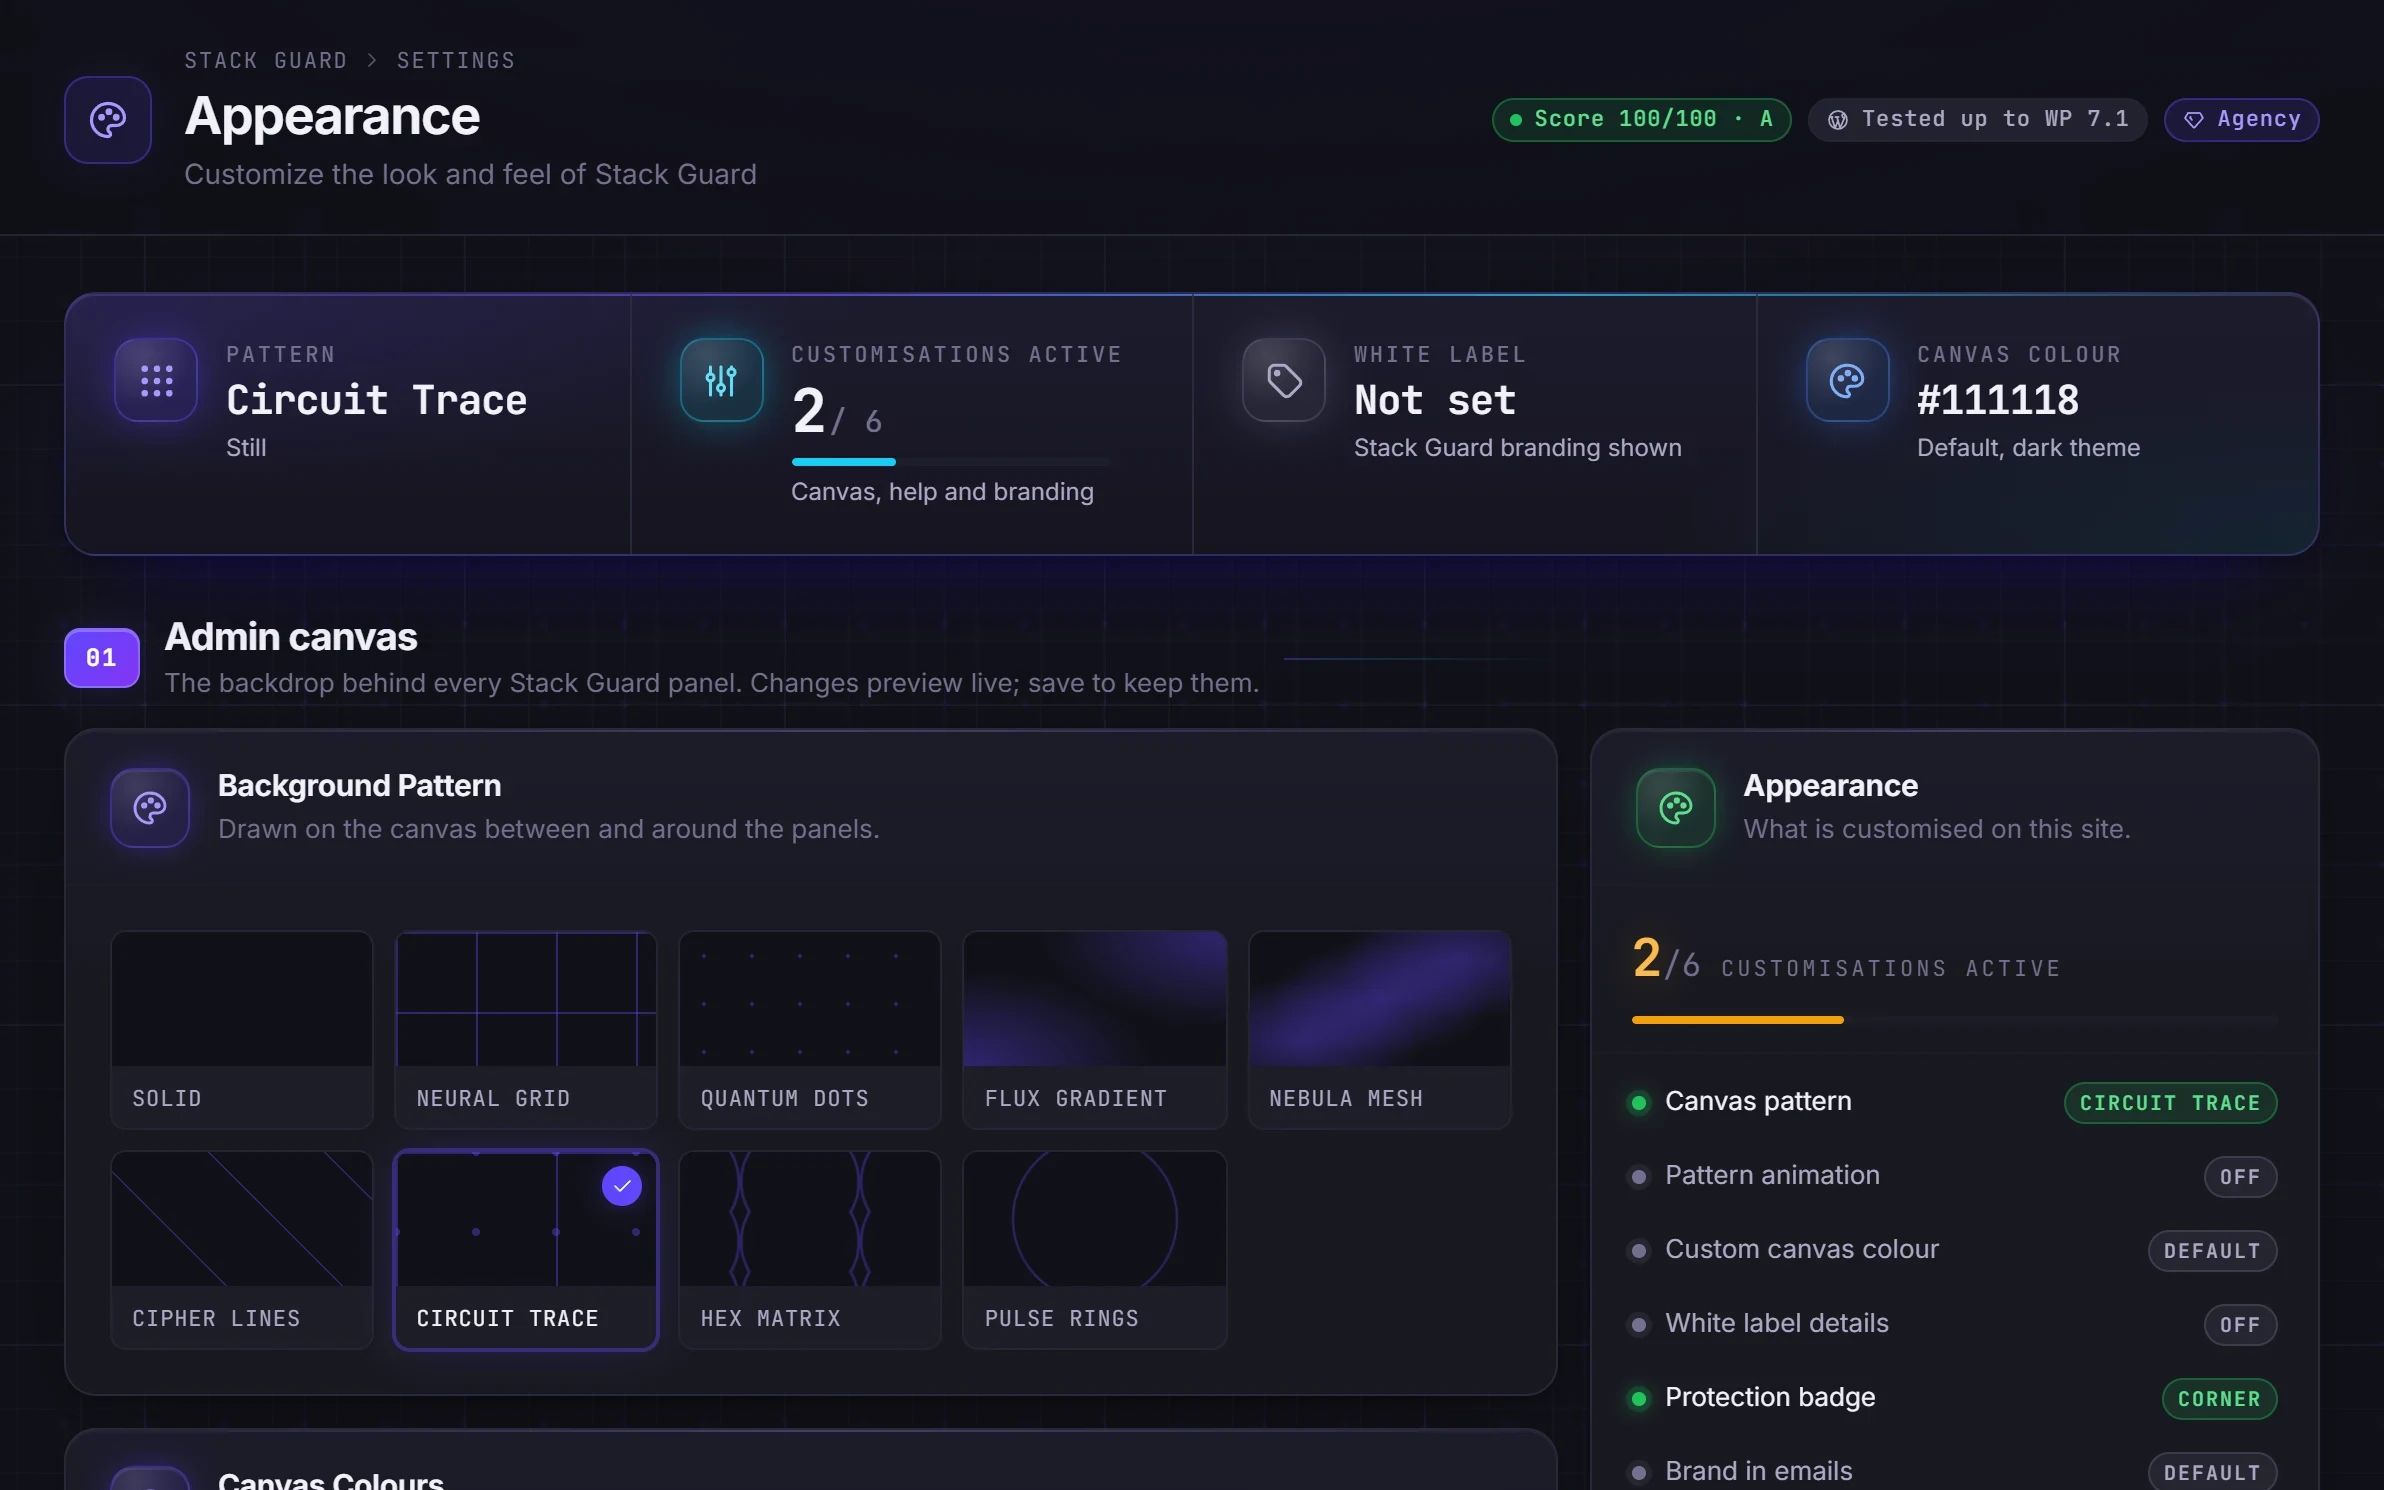2384x1490 pixels.
Task: Click the orange customisations progress bar
Action: click(x=1738, y=1020)
